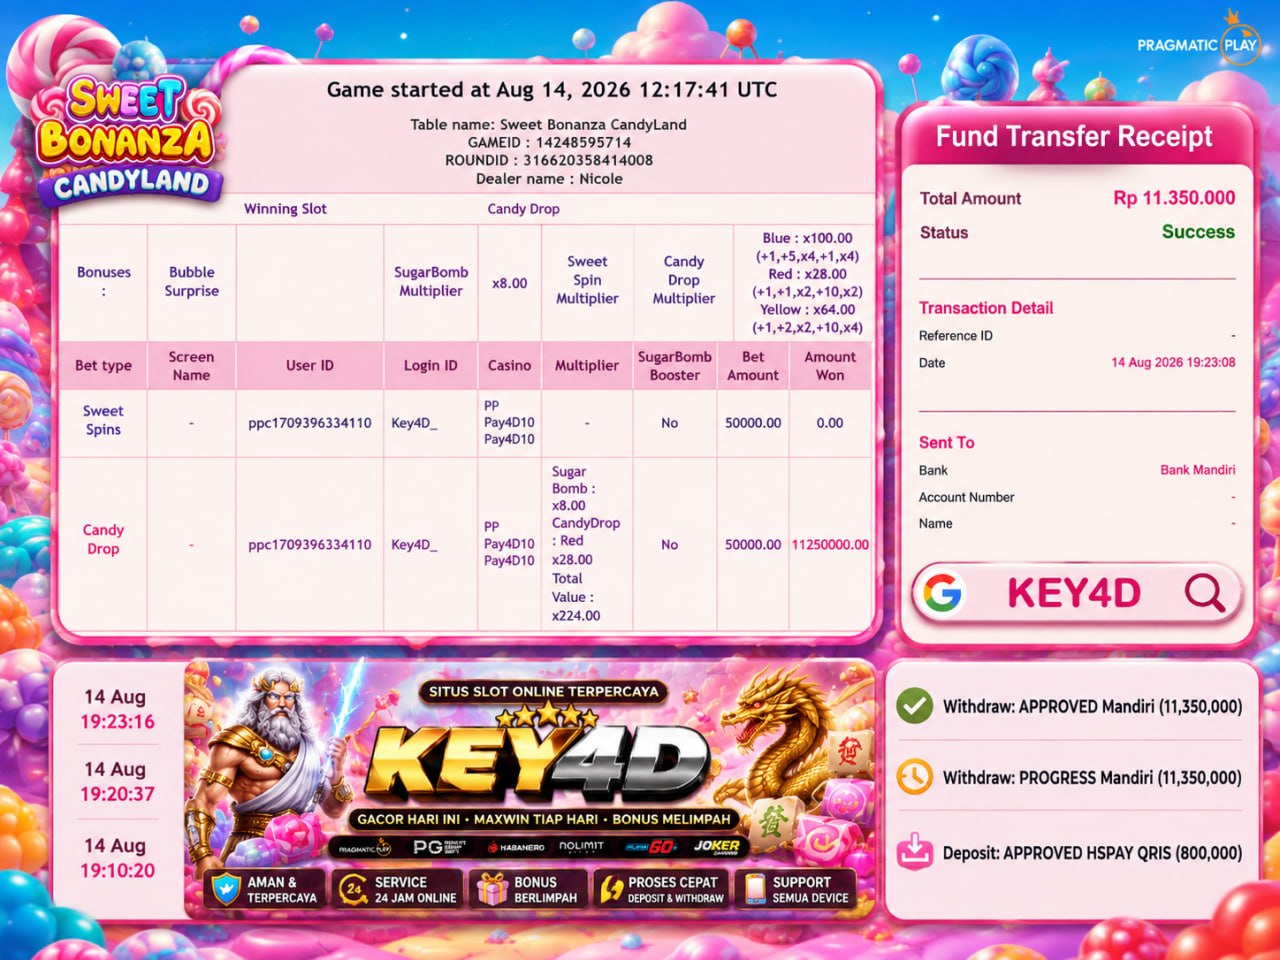Click the KEY4D search bar

coord(1075,593)
